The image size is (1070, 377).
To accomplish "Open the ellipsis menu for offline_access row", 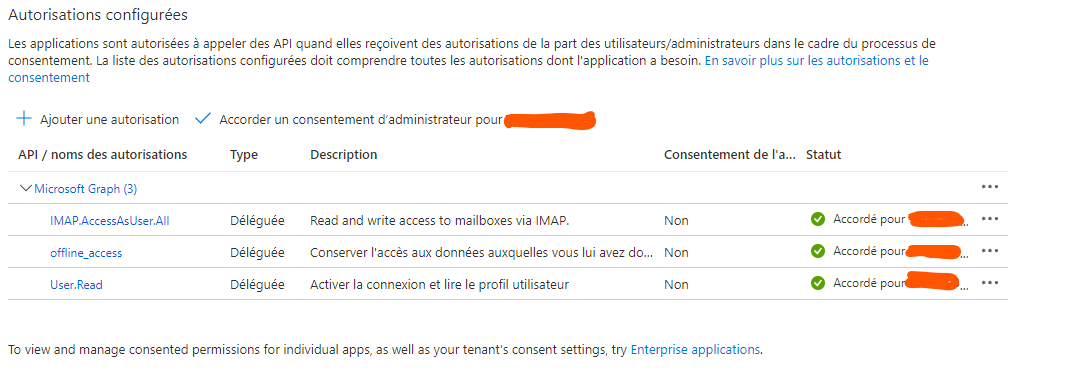I will click(989, 251).
